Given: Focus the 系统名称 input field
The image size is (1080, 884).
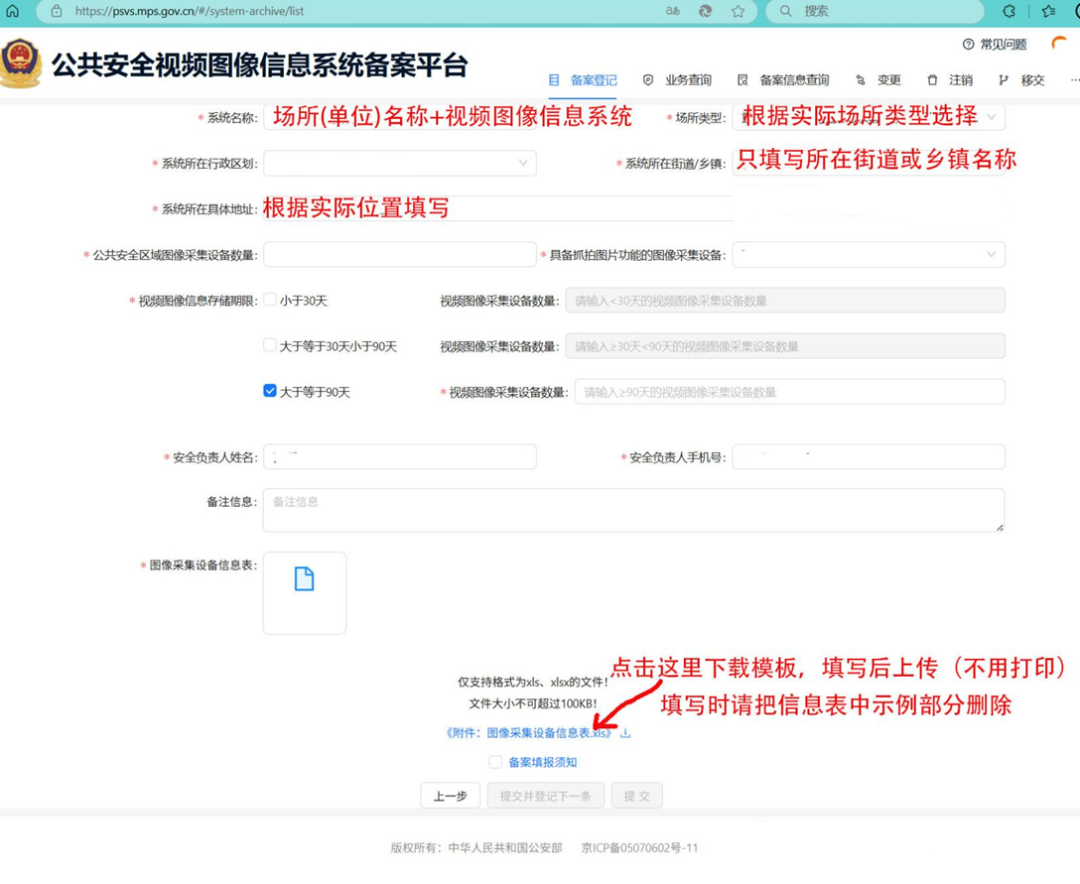Looking at the screenshot, I should 400,117.
